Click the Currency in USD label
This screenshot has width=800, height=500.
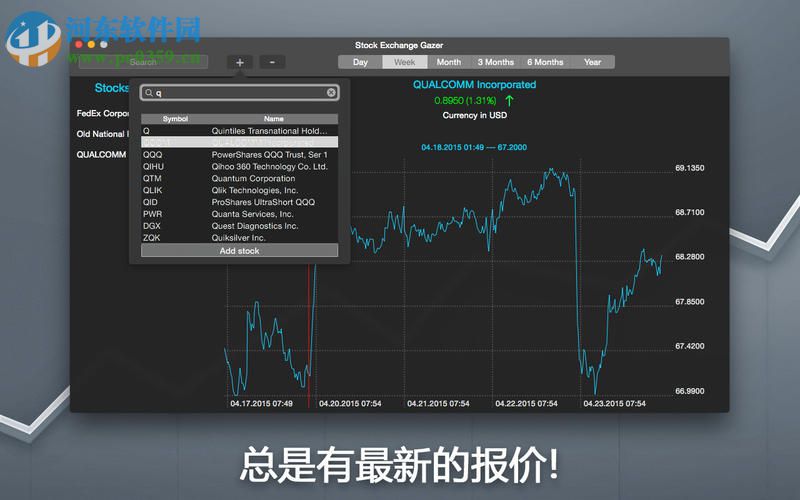(x=474, y=115)
